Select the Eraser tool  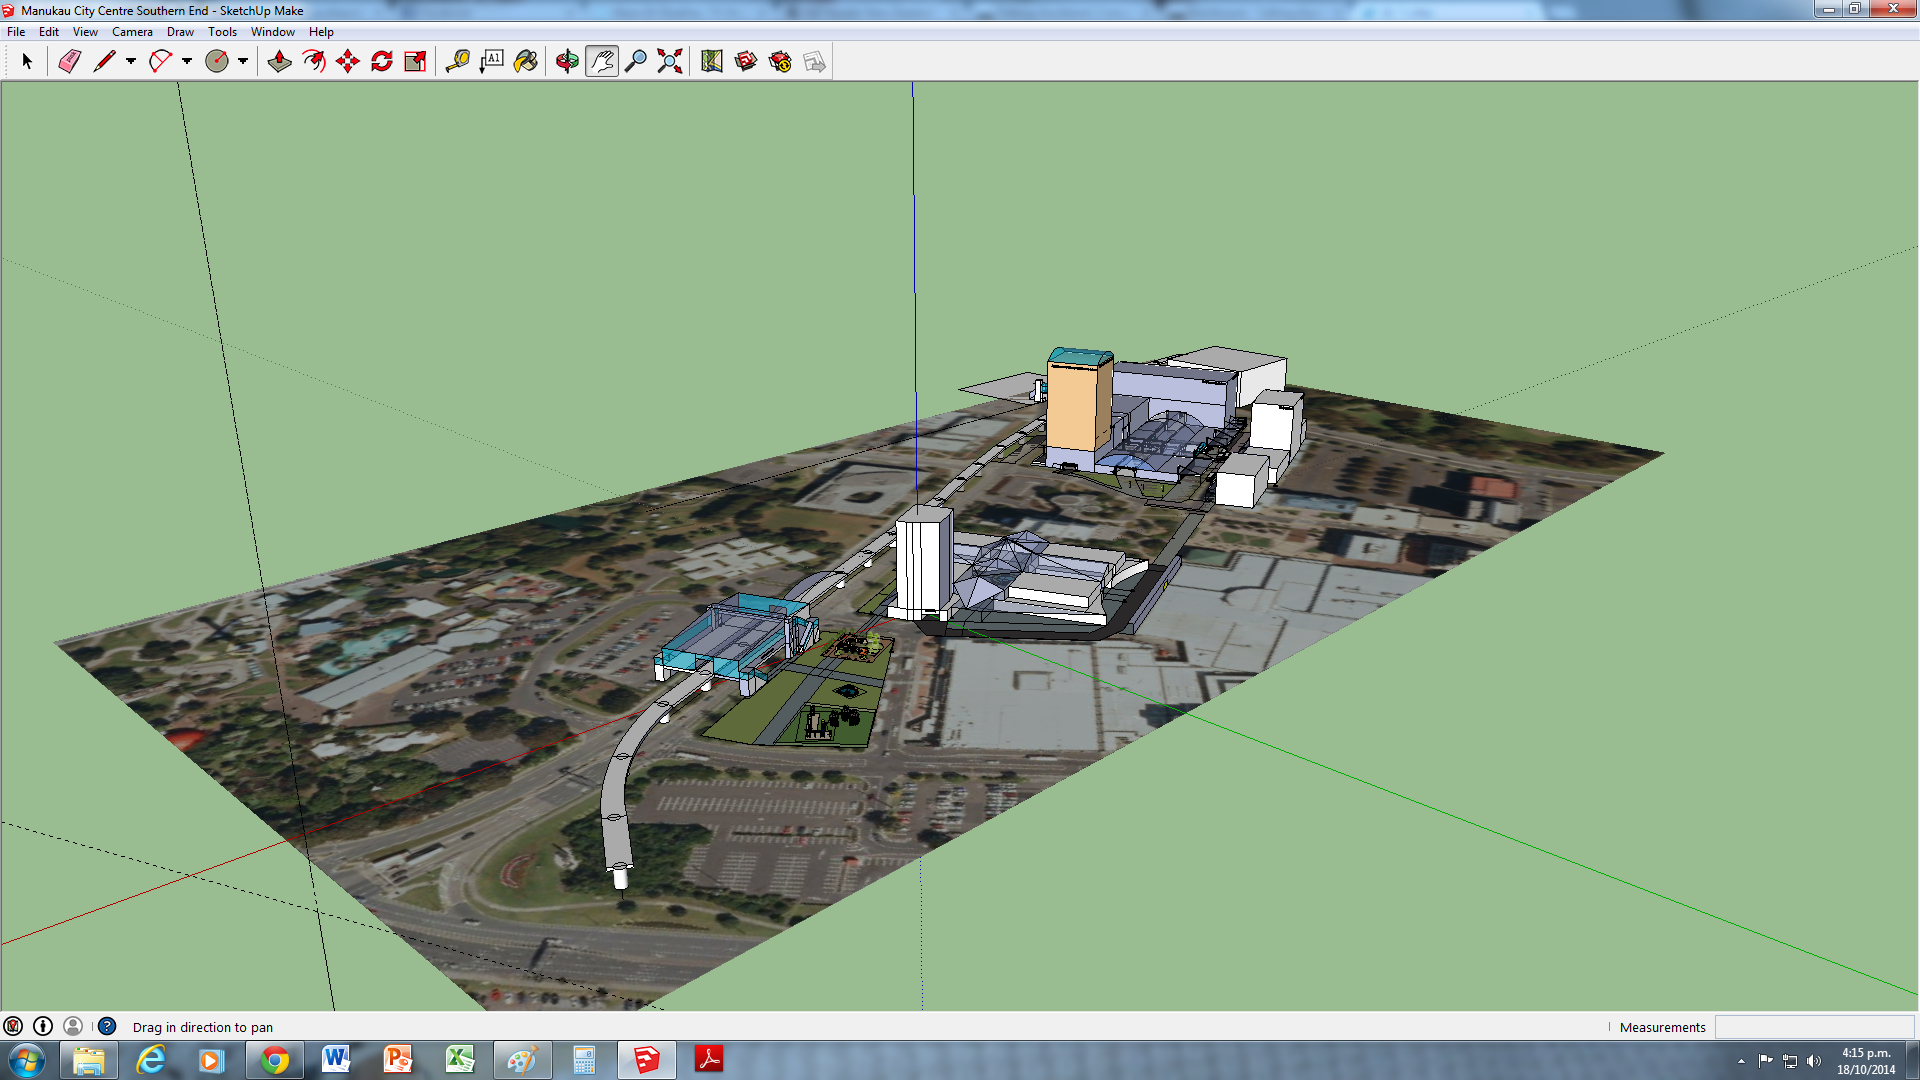pyautogui.click(x=69, y=62)
